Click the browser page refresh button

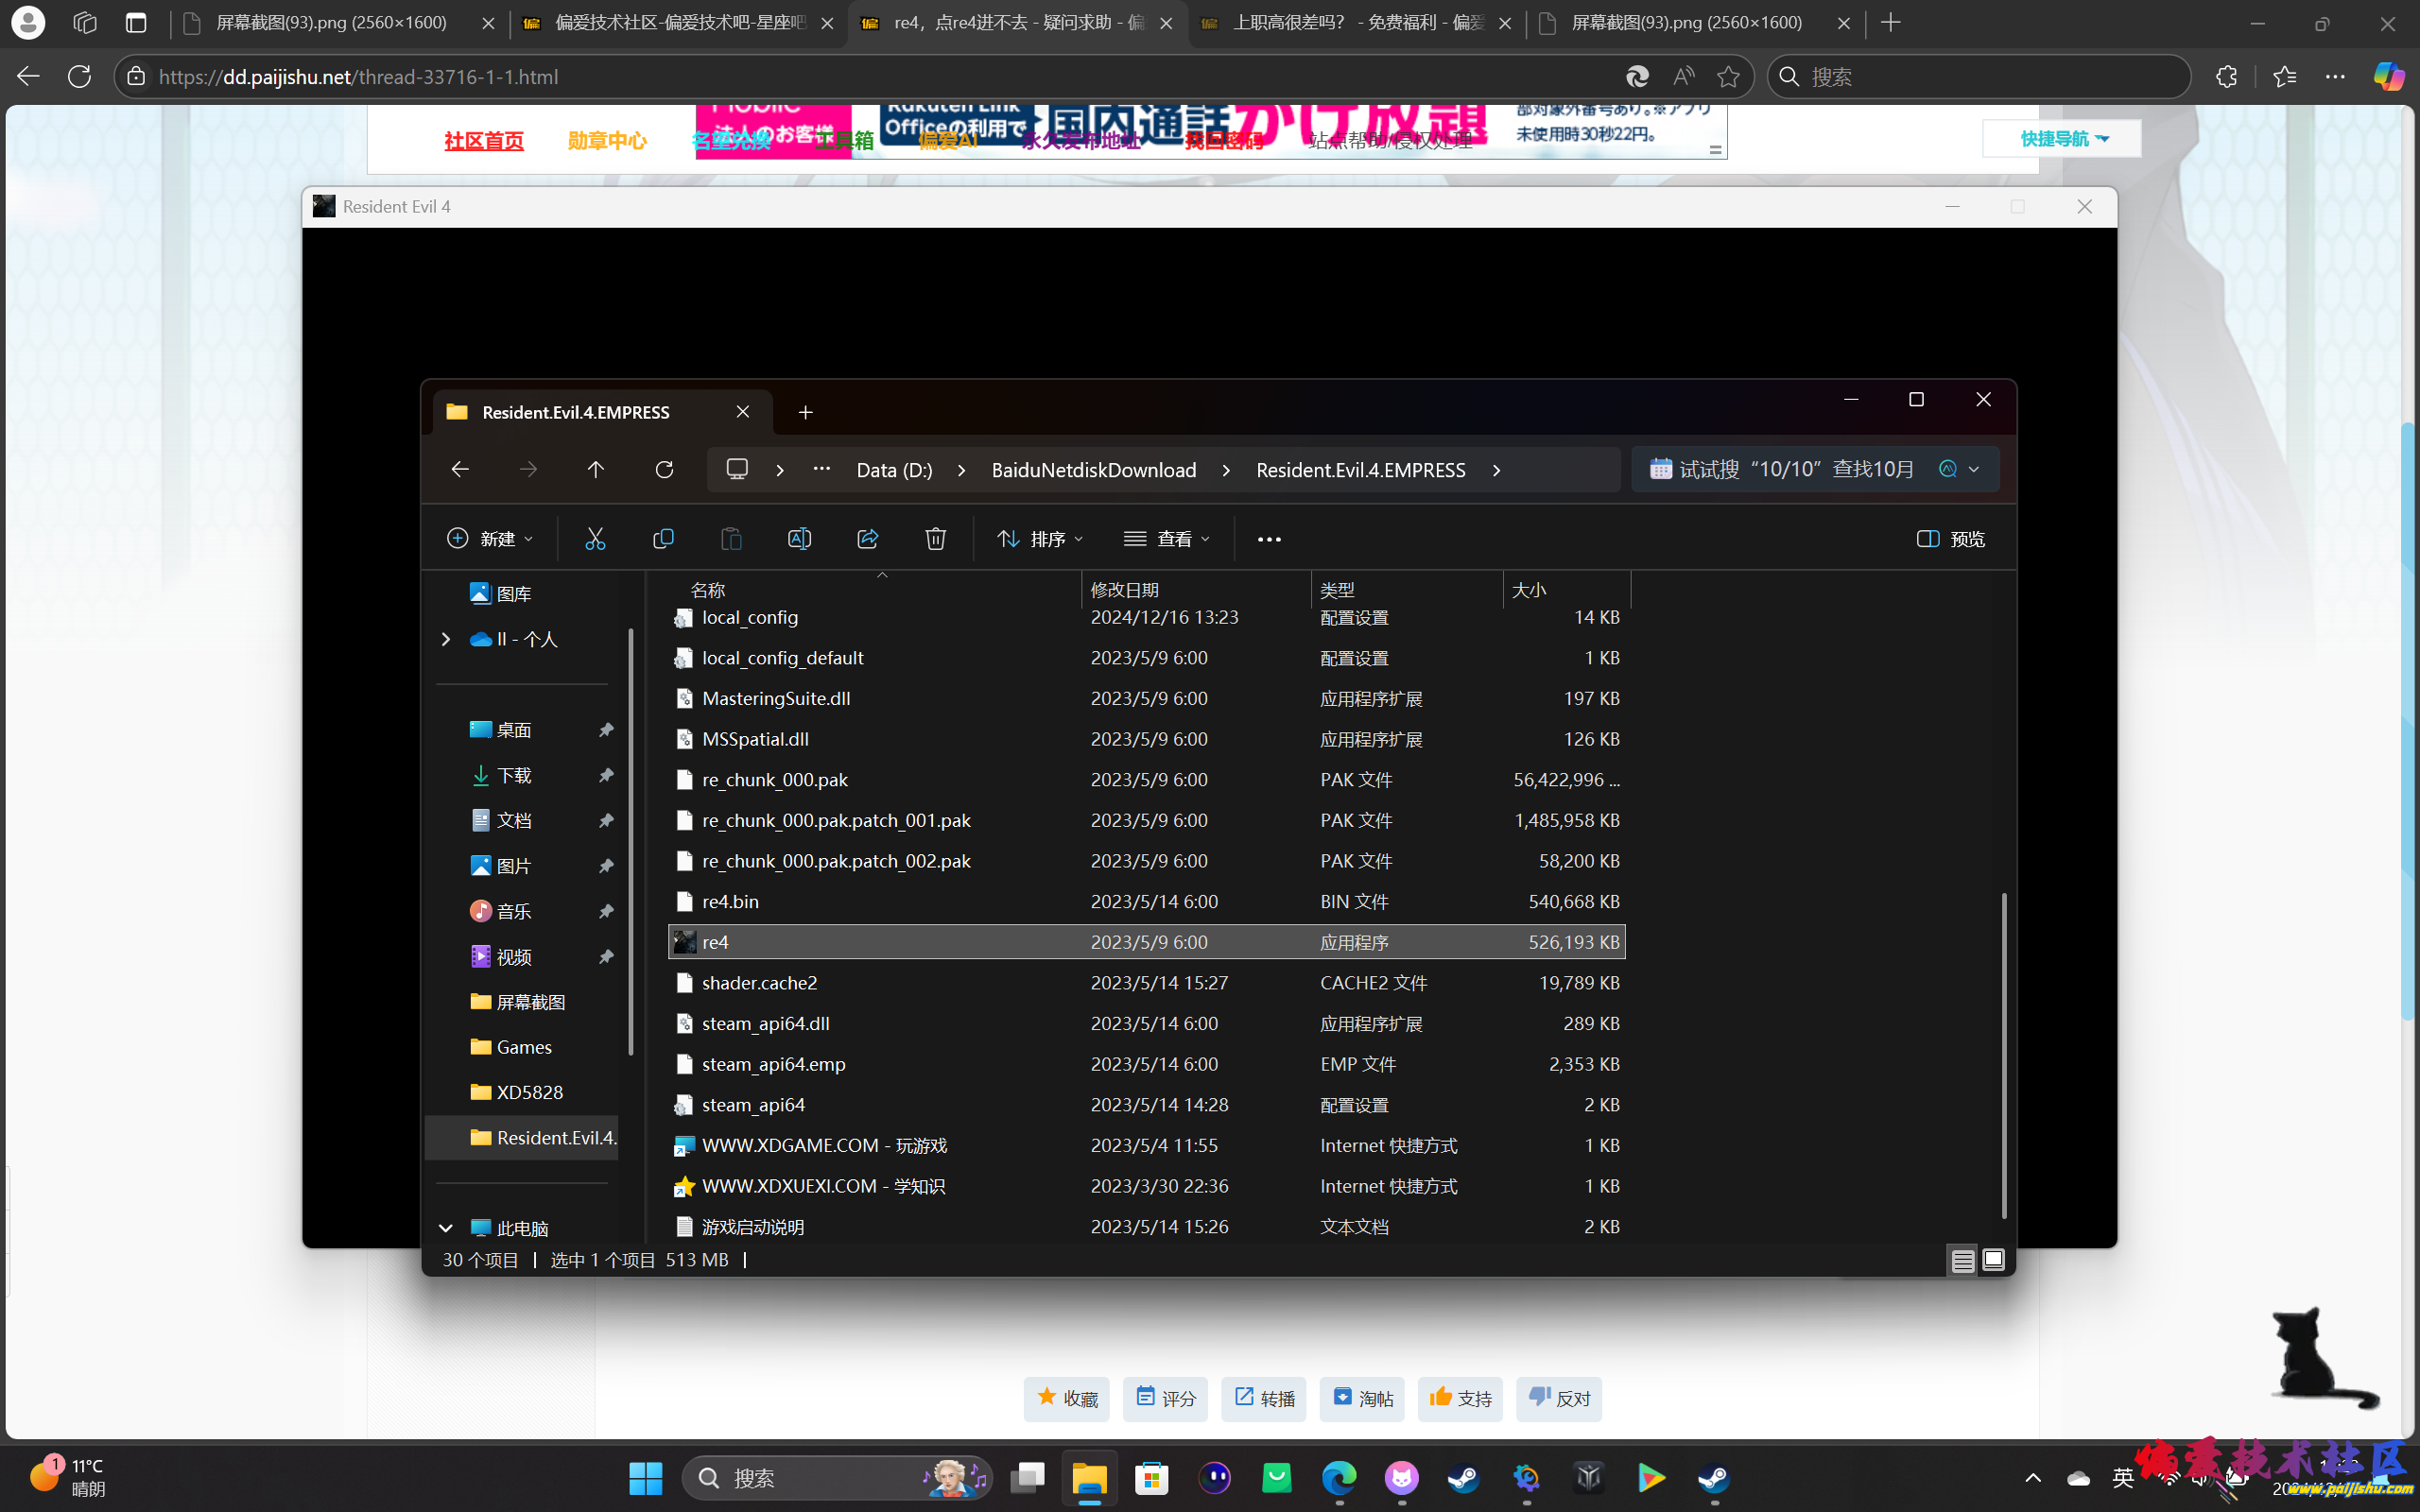coord(80,76)
